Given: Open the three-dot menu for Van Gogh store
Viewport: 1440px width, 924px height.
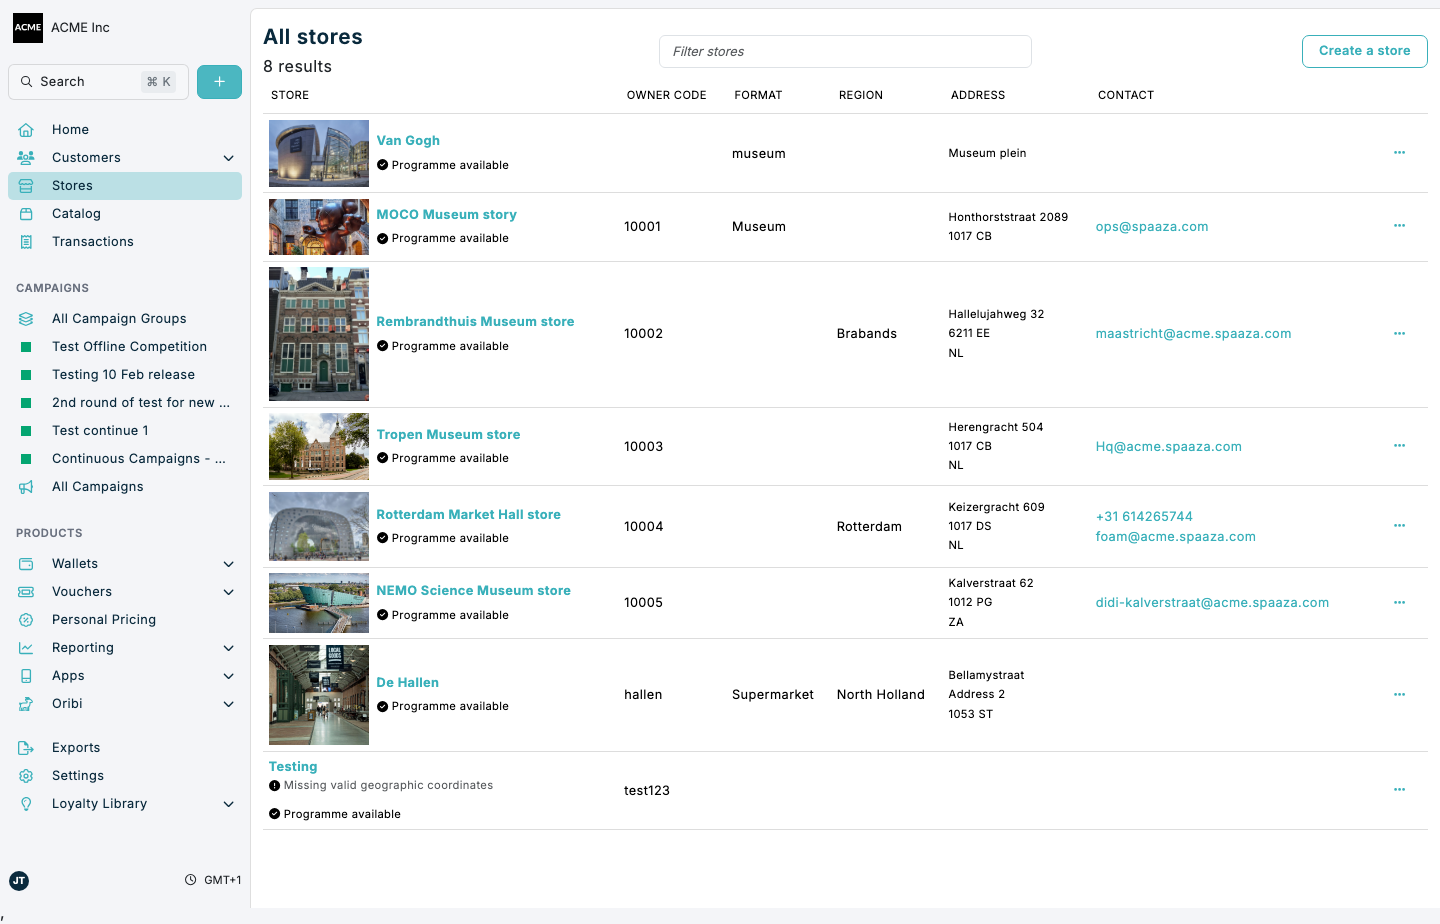Looking at the screenshot, I should click(x=1399, y=153).
